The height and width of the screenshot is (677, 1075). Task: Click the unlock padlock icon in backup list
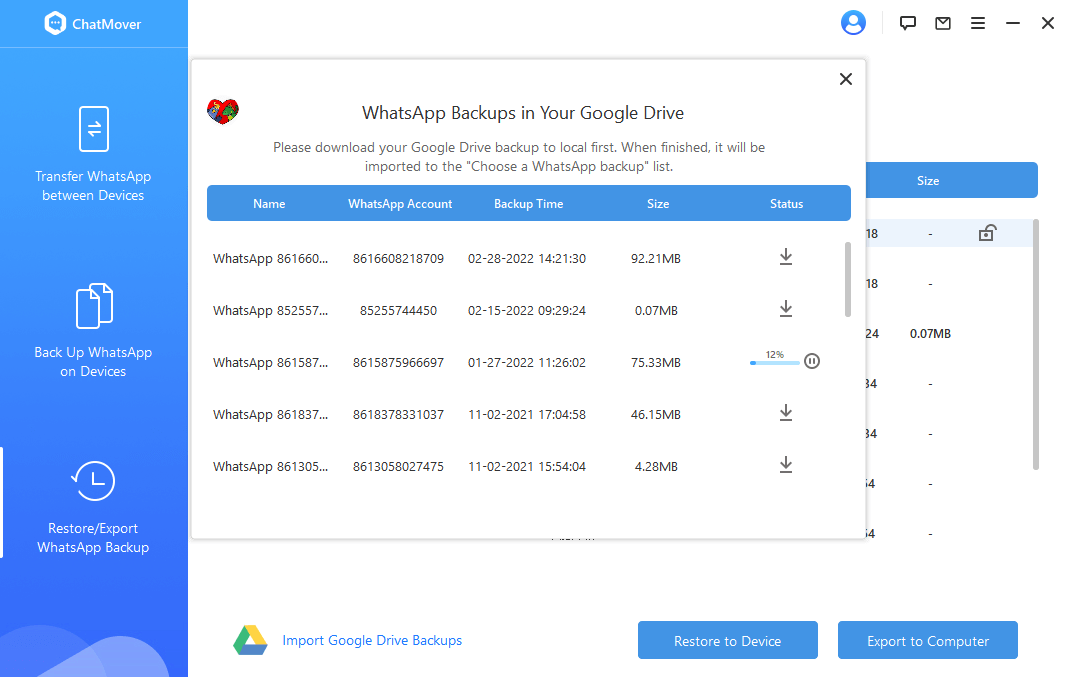[987, 234]
